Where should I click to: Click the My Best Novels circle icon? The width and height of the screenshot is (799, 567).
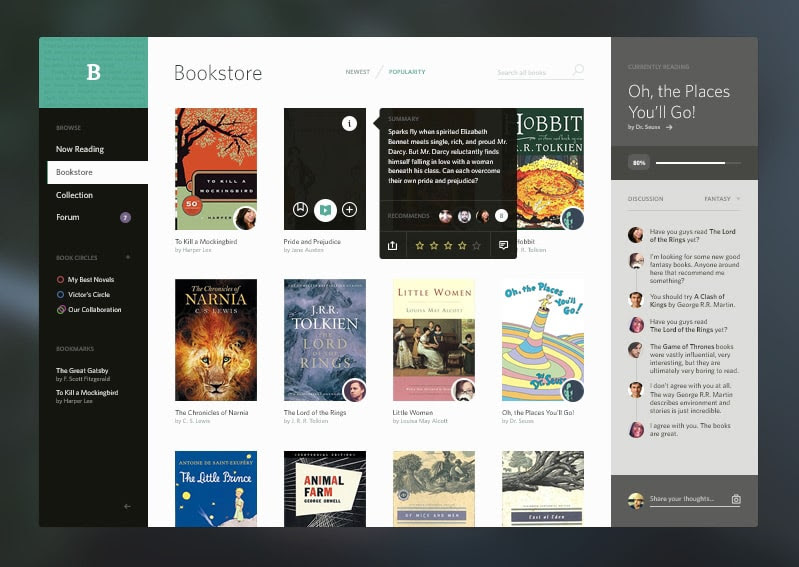coord(60,279)
